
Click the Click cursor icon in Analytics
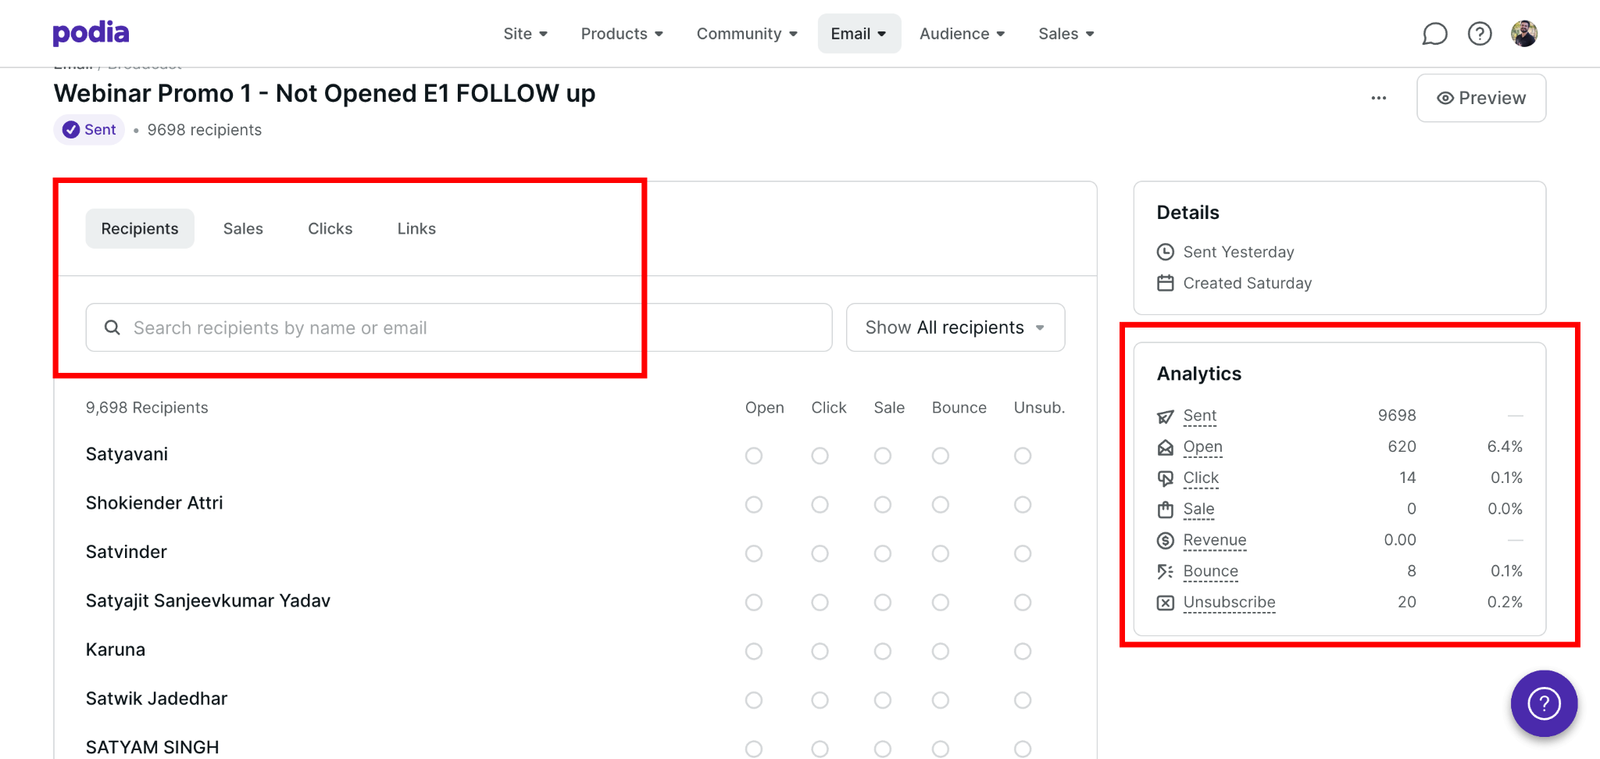tap(1165, 478)
